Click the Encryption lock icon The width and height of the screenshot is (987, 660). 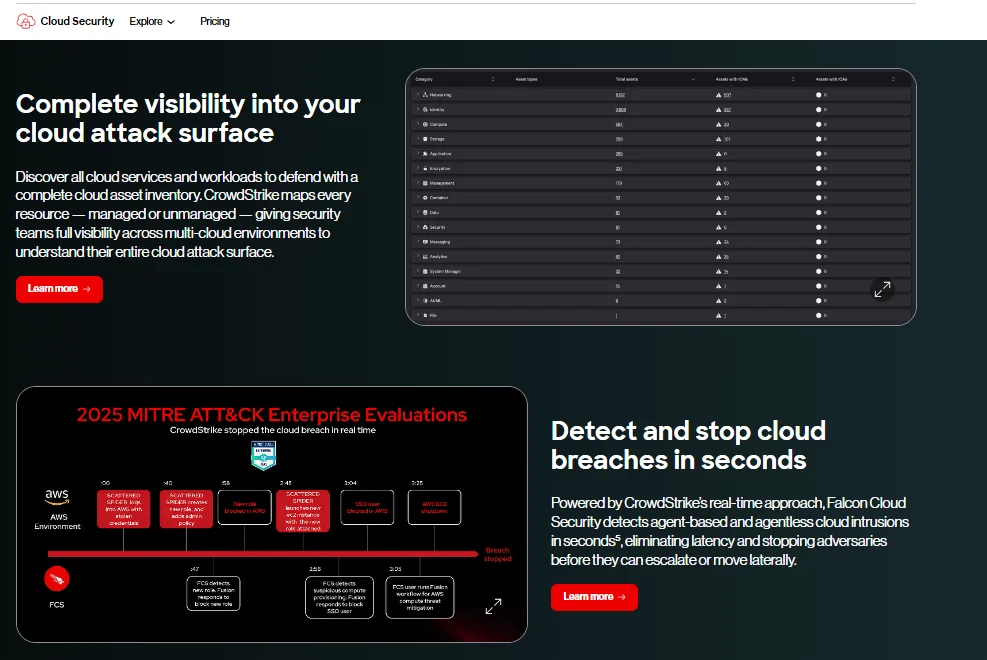(426, 169)
